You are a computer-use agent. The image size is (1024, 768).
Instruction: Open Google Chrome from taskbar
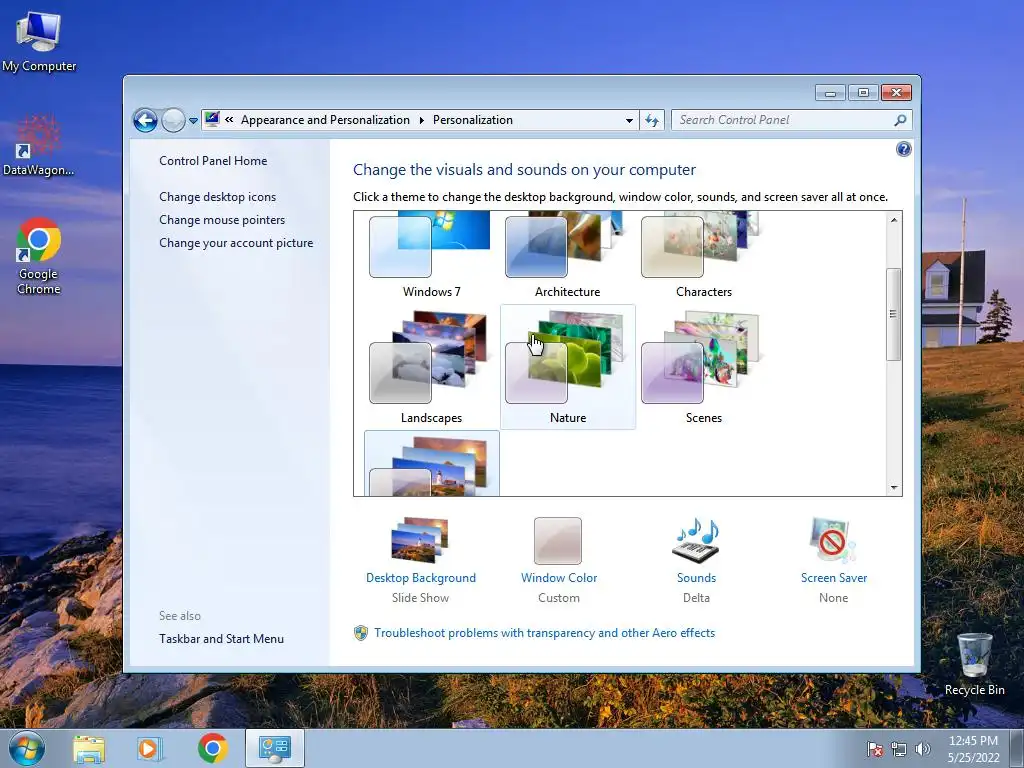[x=212, y=748]
